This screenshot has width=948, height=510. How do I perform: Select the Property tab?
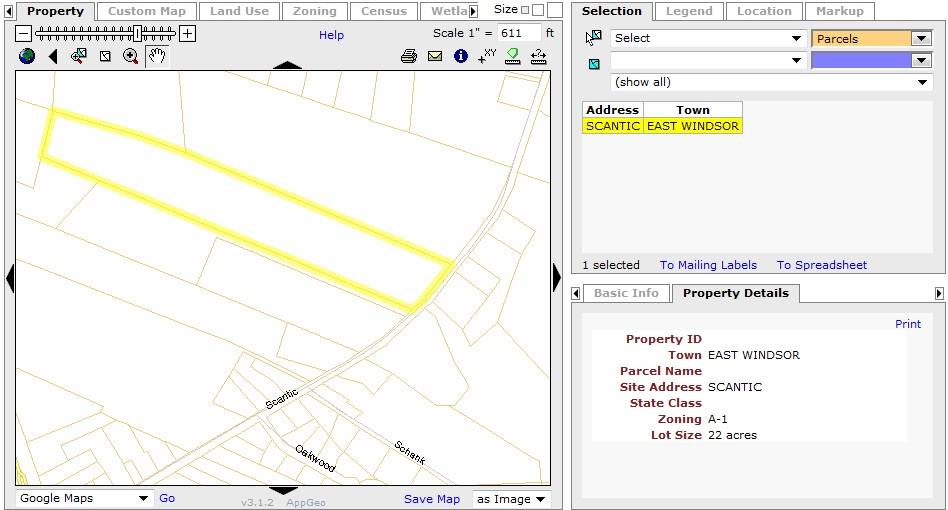point(55,11)
